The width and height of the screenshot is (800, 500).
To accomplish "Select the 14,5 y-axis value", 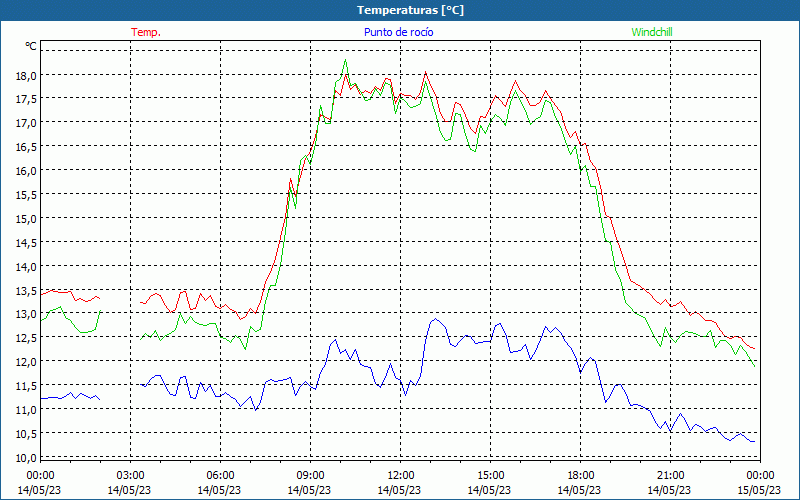I will pos(26,243).
